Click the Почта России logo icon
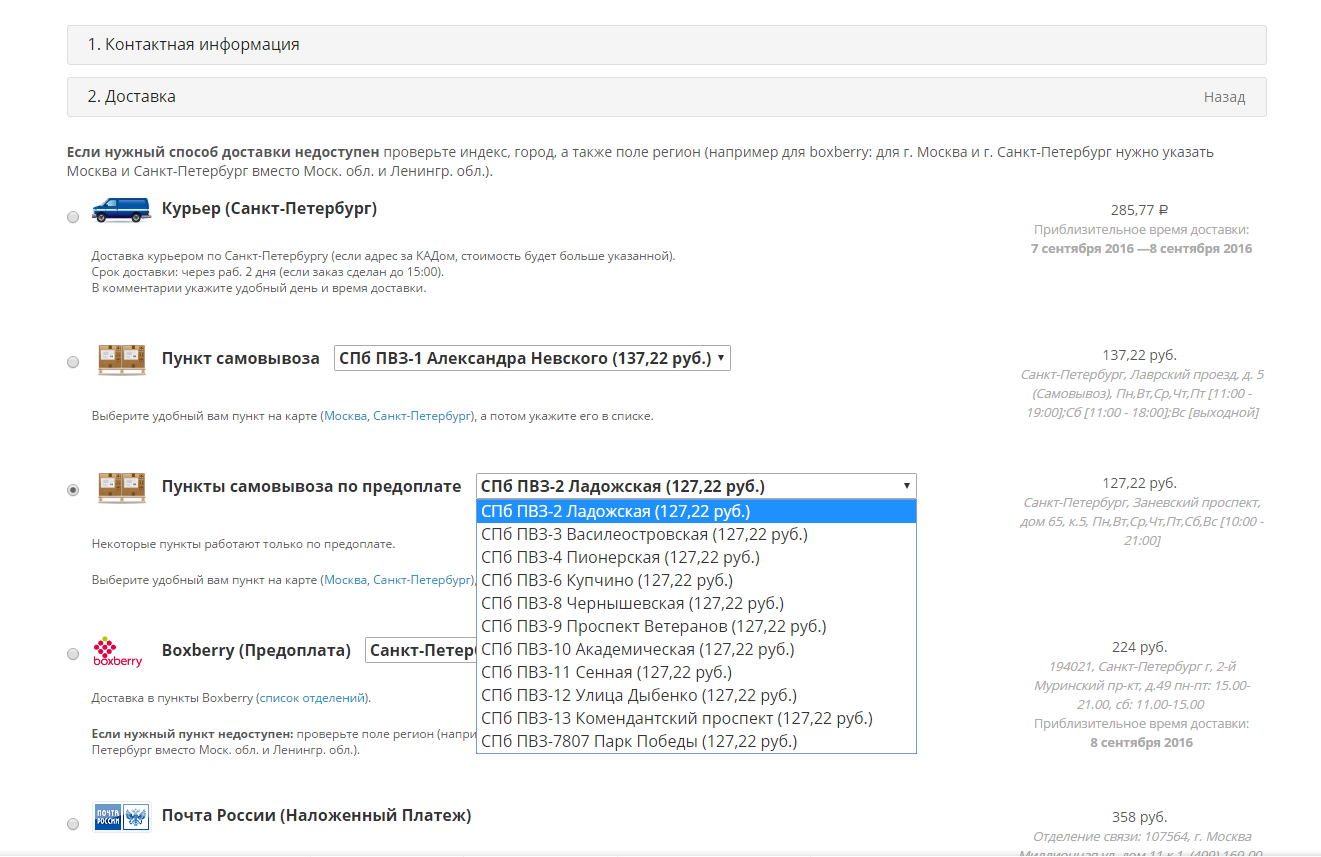Image resolution: width=1321 pixels, height=857 pixels. (121, 816)
